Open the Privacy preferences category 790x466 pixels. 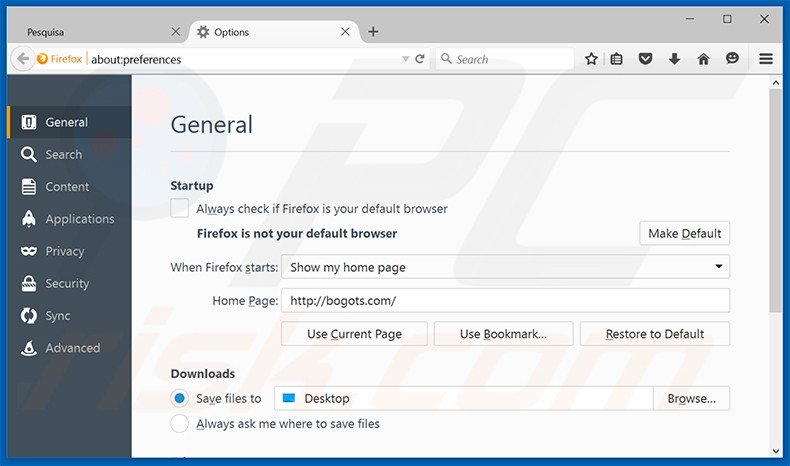[x=70, y=251]
